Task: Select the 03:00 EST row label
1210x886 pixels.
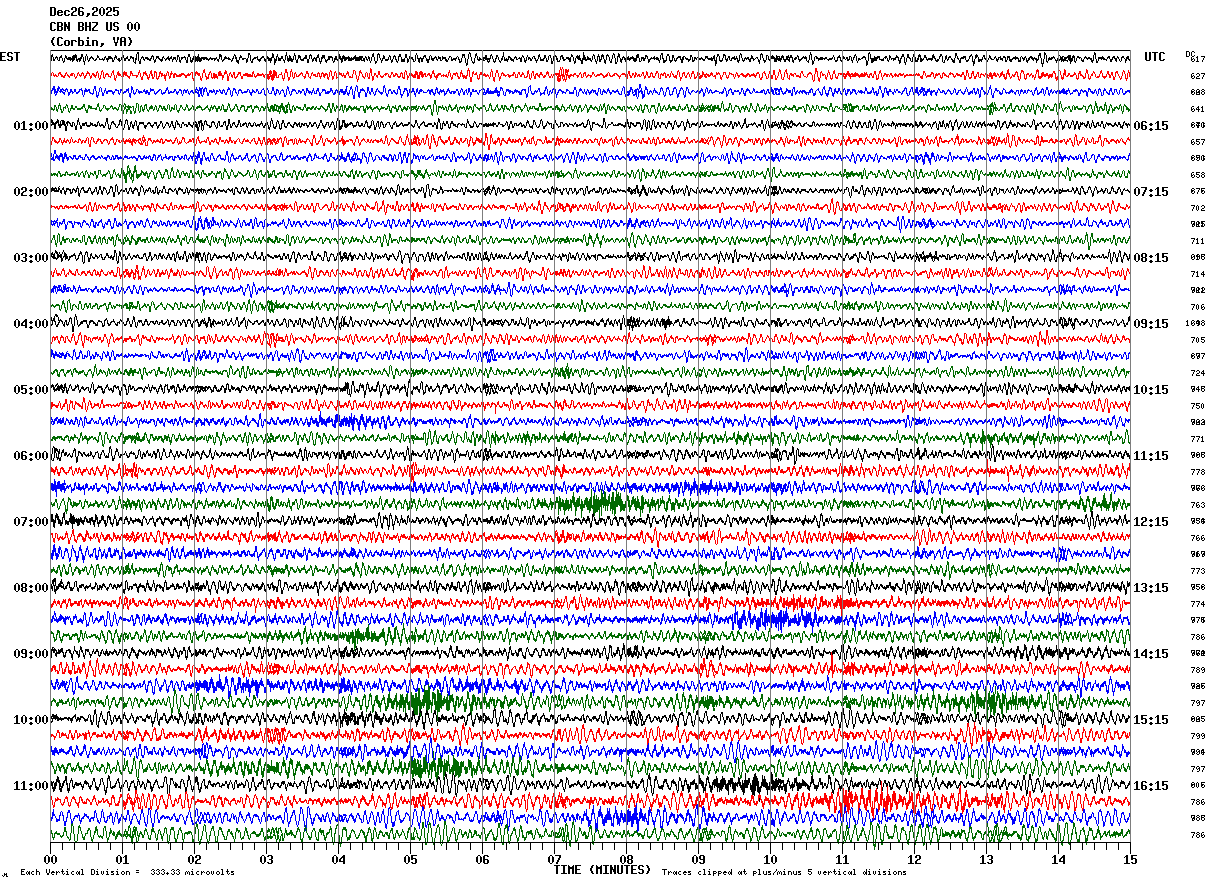Action: [x=31, y=258]
